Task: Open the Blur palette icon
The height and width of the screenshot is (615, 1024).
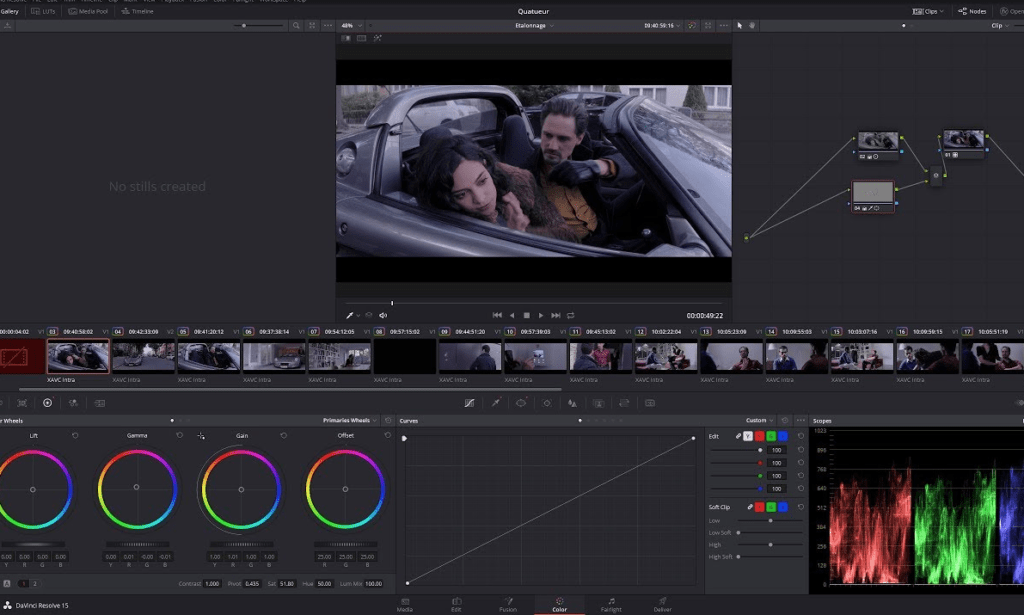Action: pyautogui.click(x=573, y=403)
